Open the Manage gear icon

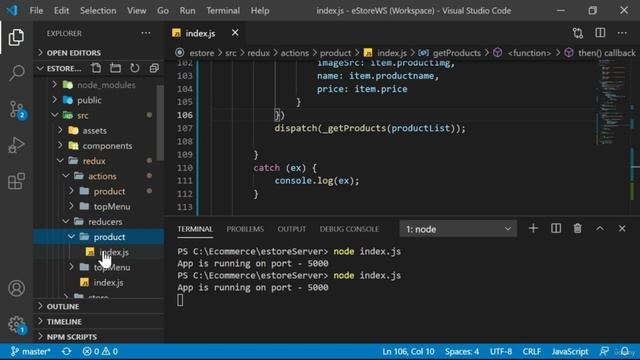coord(17,324)
